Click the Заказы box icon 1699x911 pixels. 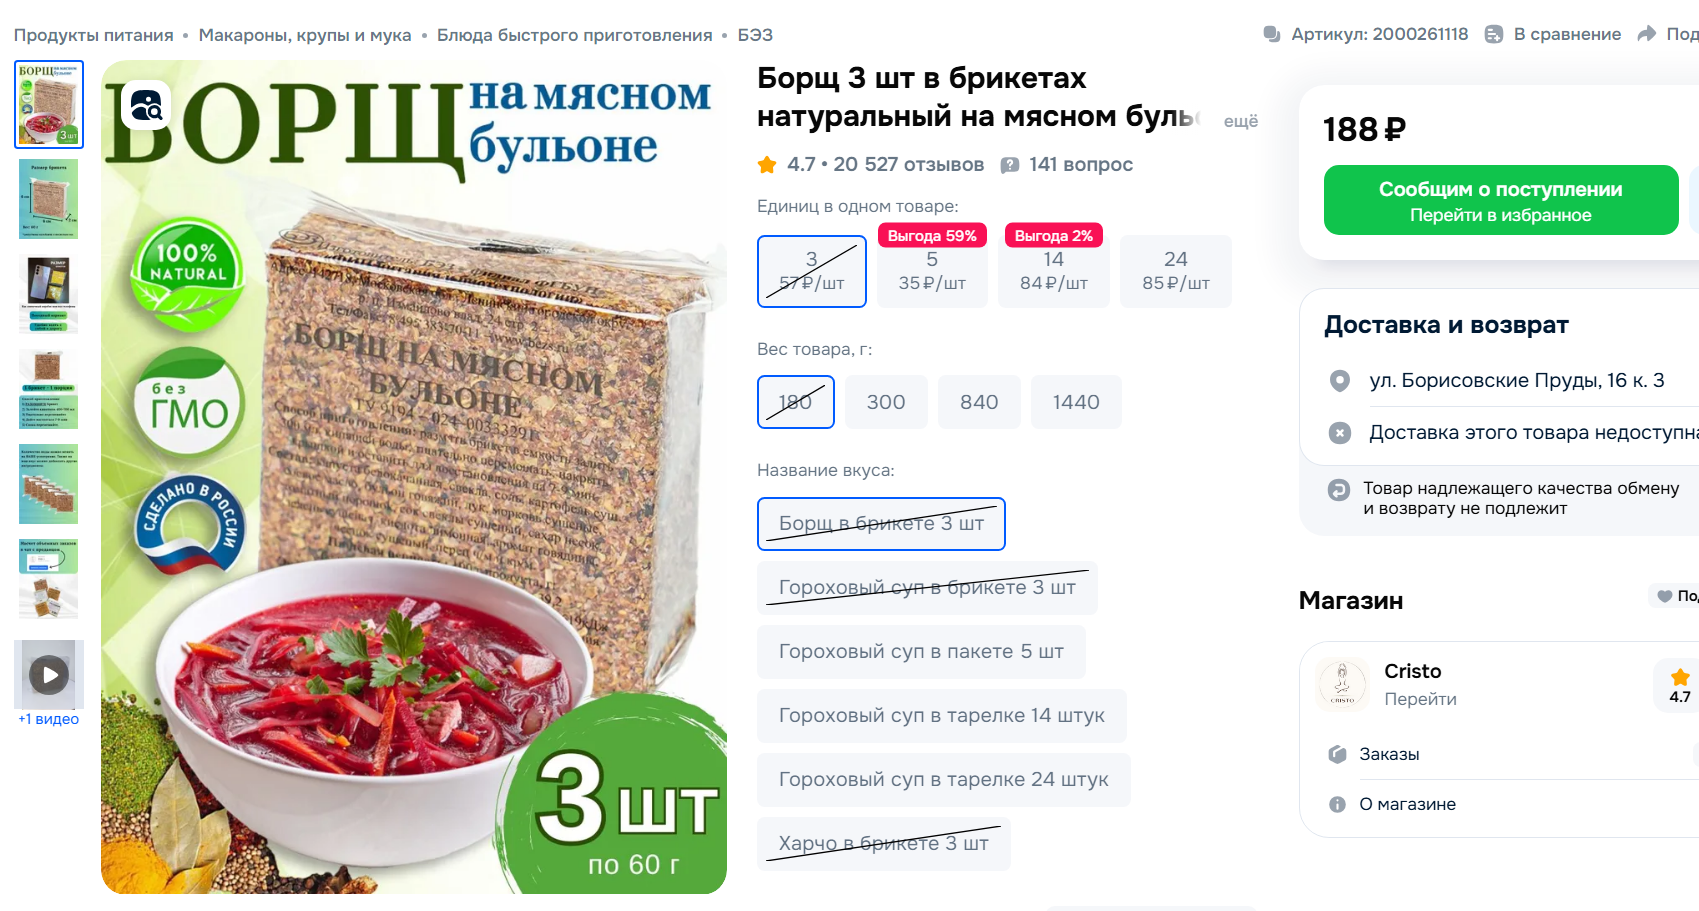pos(1337,754)
